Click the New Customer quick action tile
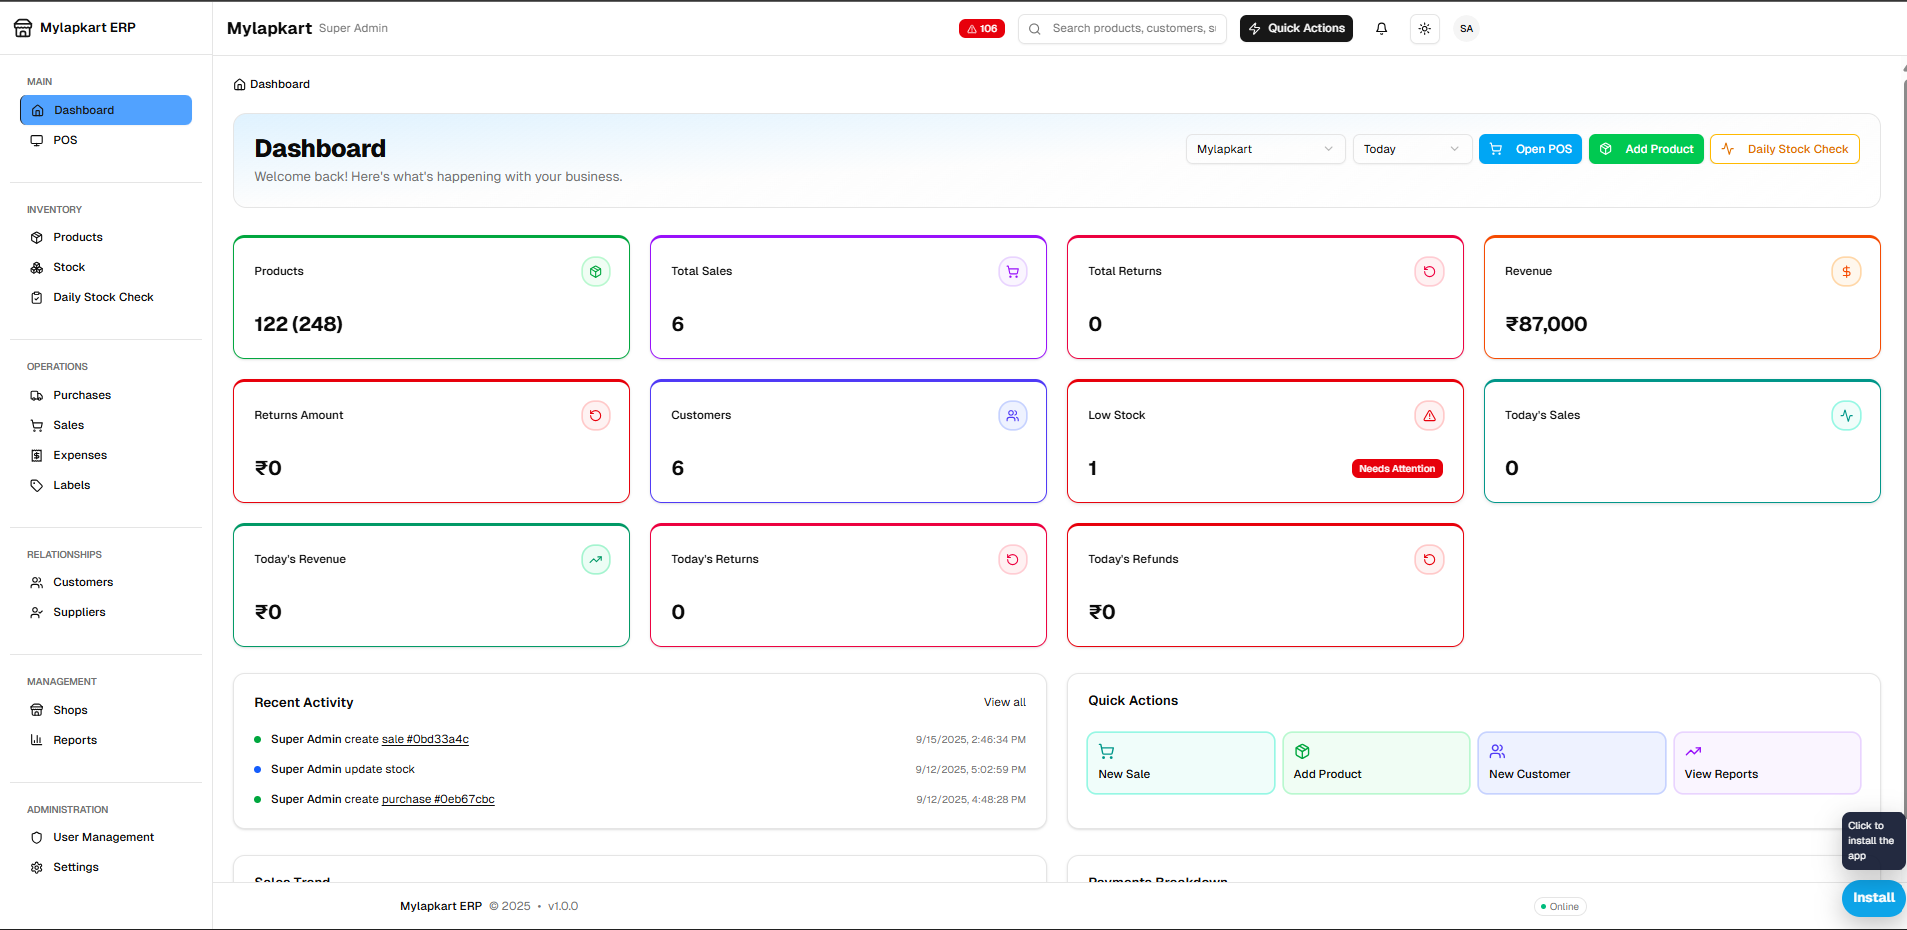The image size is (1907, 930). pos(1571,763)
